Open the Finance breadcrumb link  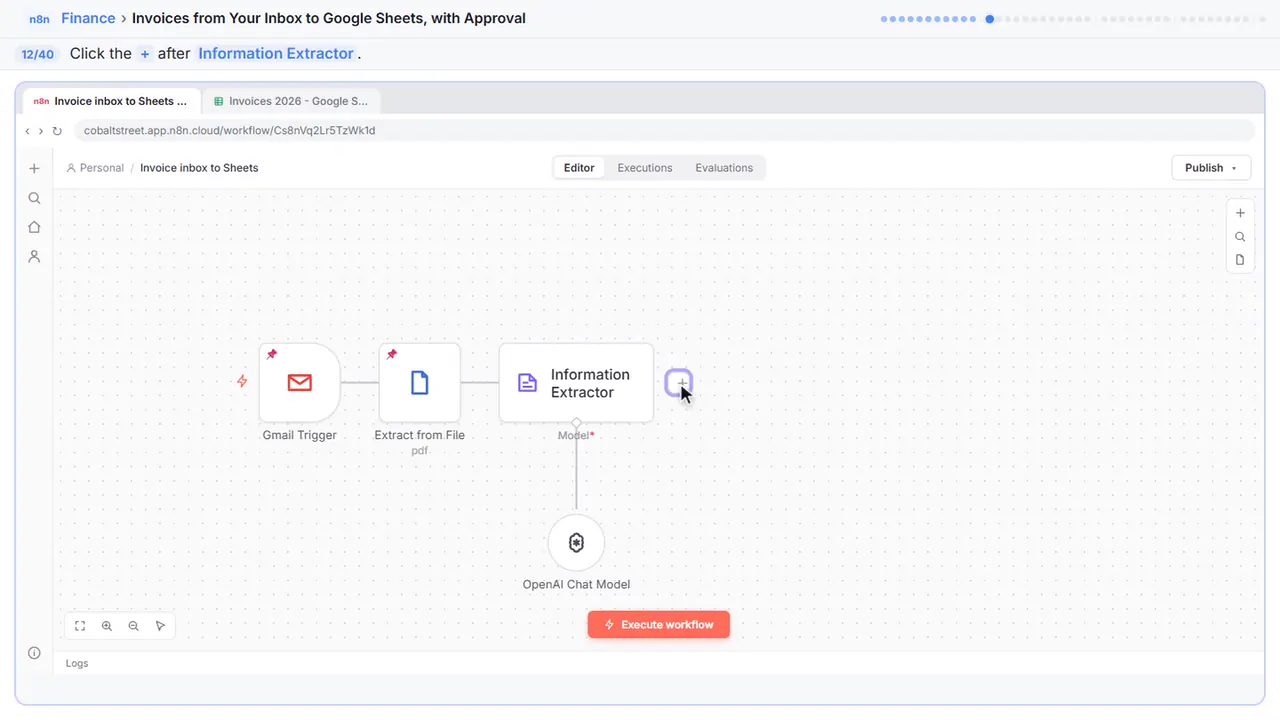pyautogui.click(x=88, y=18)
